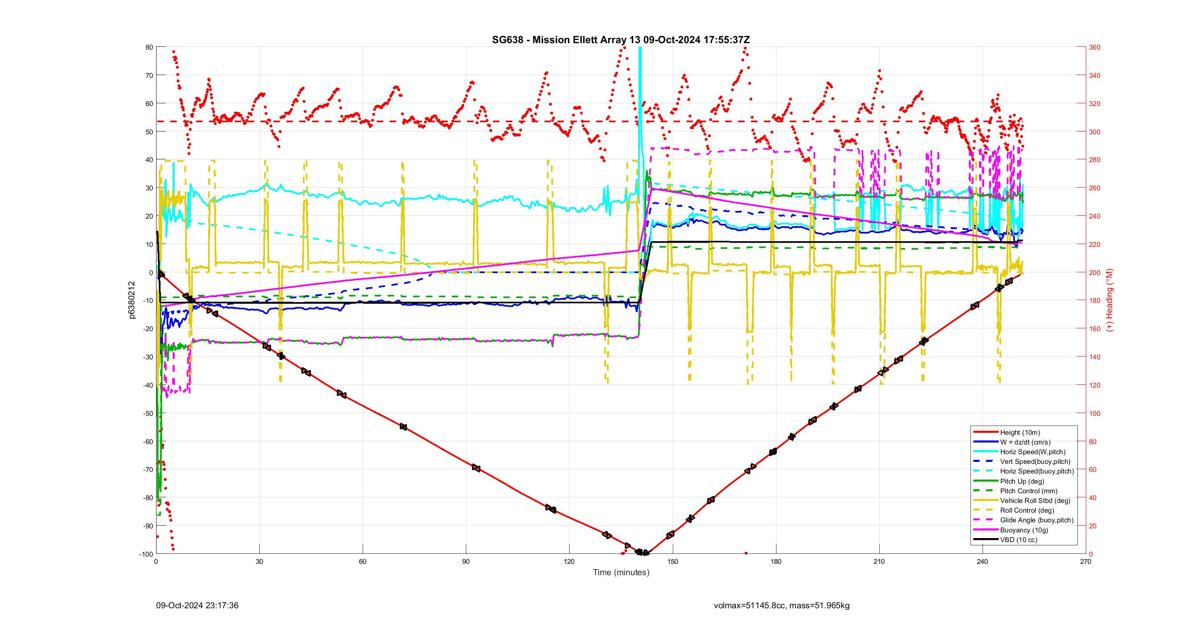Click the black VBD line sample in legend
The width and height of the screenshot is (1200, 622).
984,540
